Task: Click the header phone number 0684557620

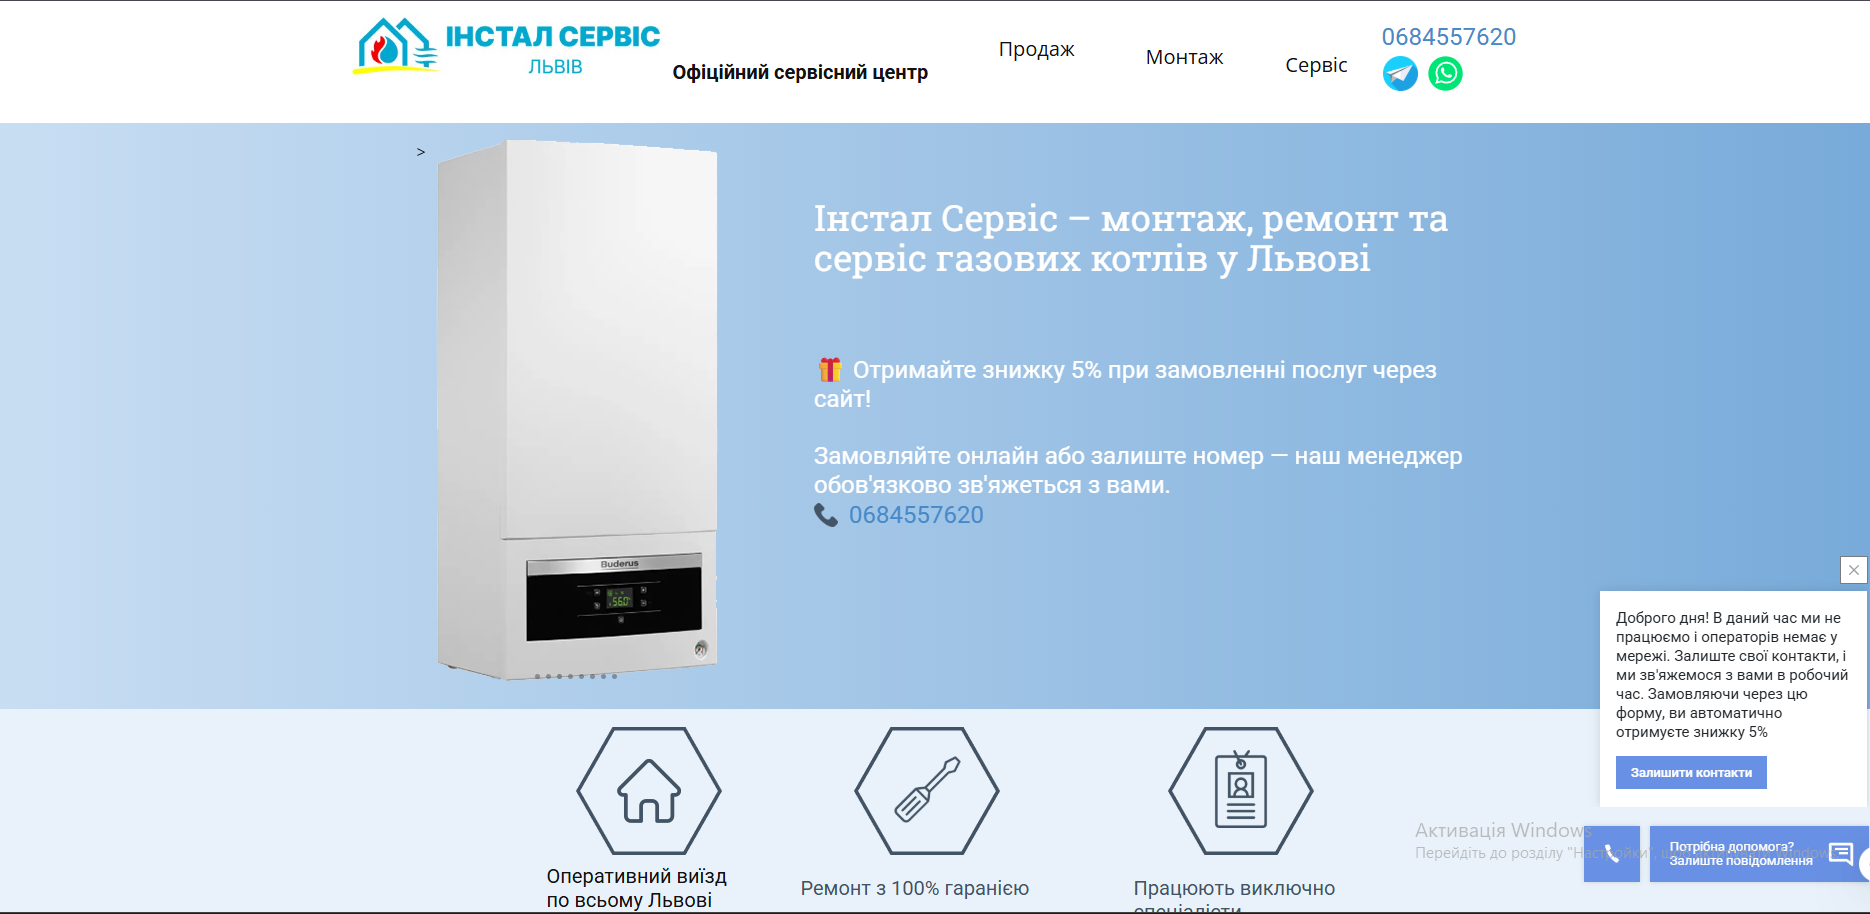Action: (x=1449, y=37)
